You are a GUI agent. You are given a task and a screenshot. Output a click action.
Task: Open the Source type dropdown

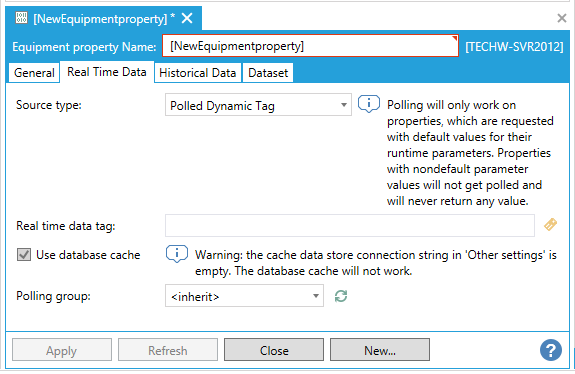[x=258, y=105]
